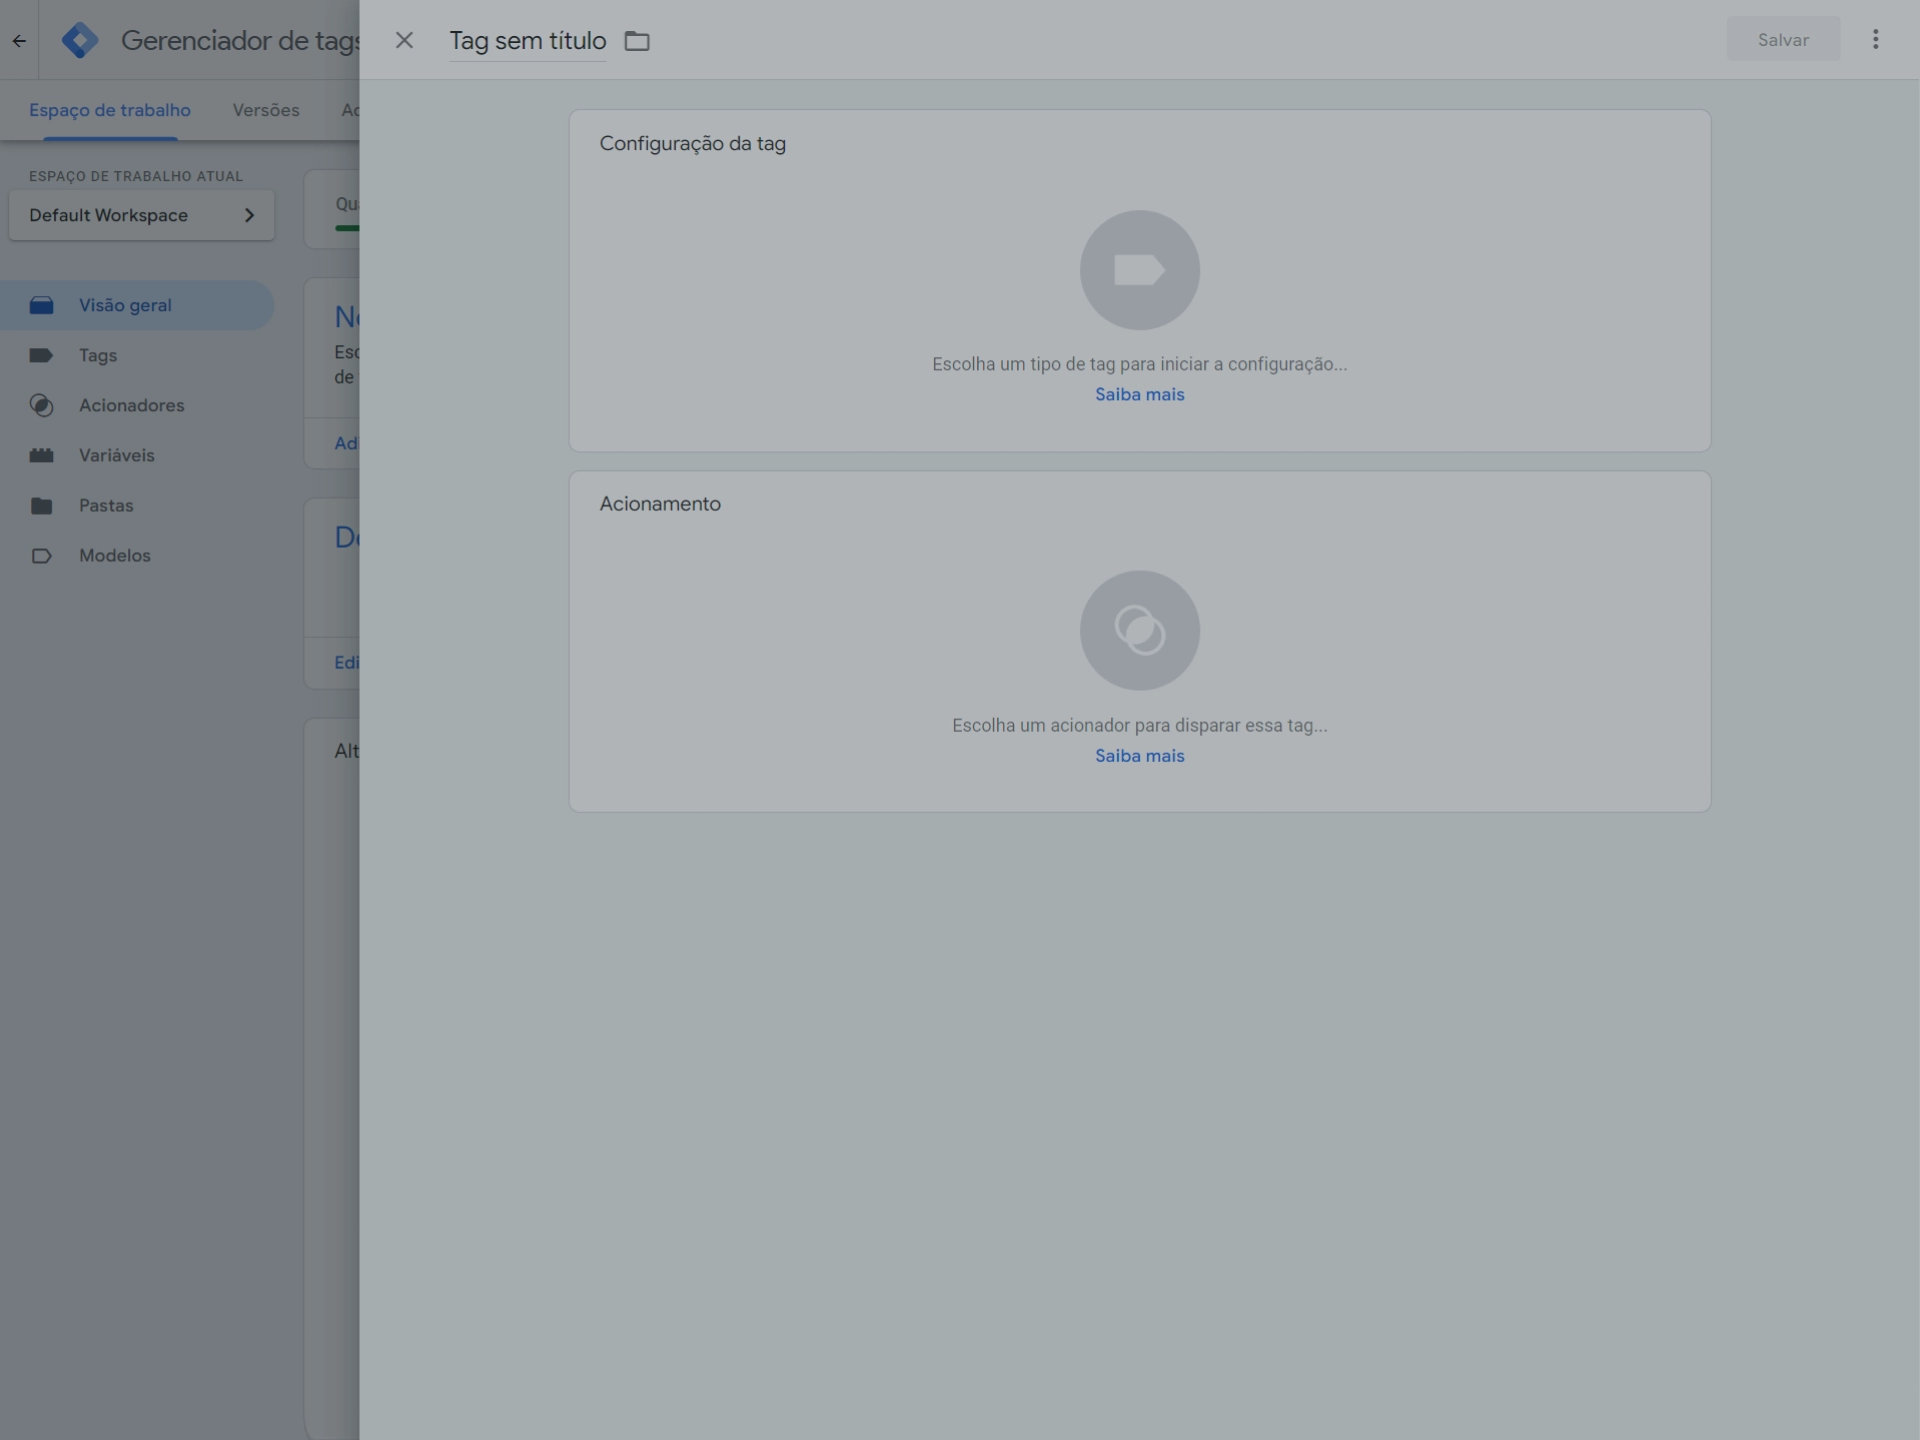This screenshot has height=1440, width=1920.
Task: Click the folder icon beside tag title
Action: point(637,41)
